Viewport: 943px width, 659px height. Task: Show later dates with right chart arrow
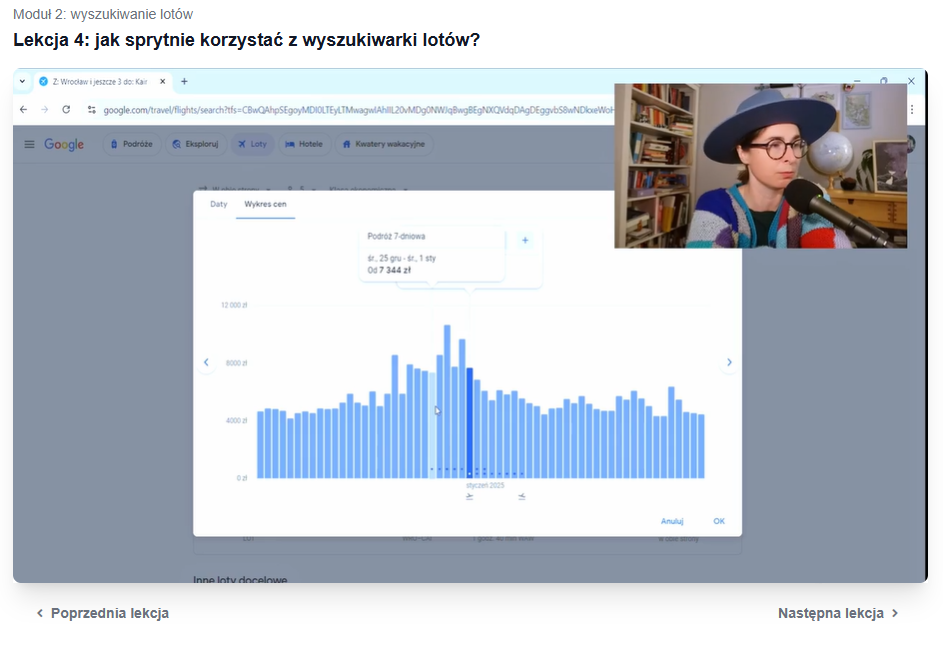tap(729, 362)
